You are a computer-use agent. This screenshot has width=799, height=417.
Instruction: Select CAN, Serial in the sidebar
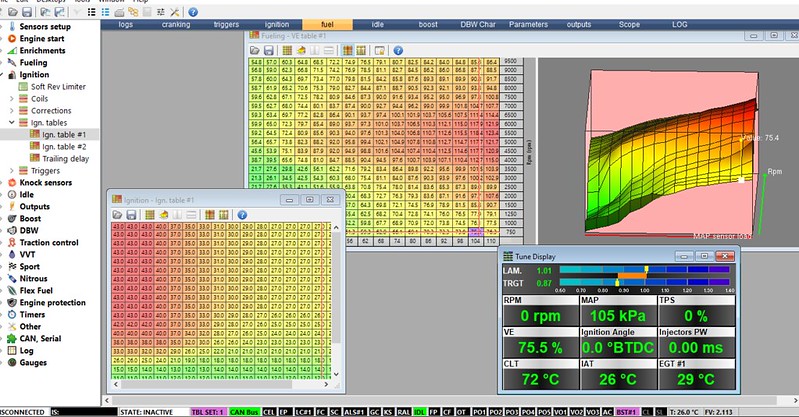(40, 338)
